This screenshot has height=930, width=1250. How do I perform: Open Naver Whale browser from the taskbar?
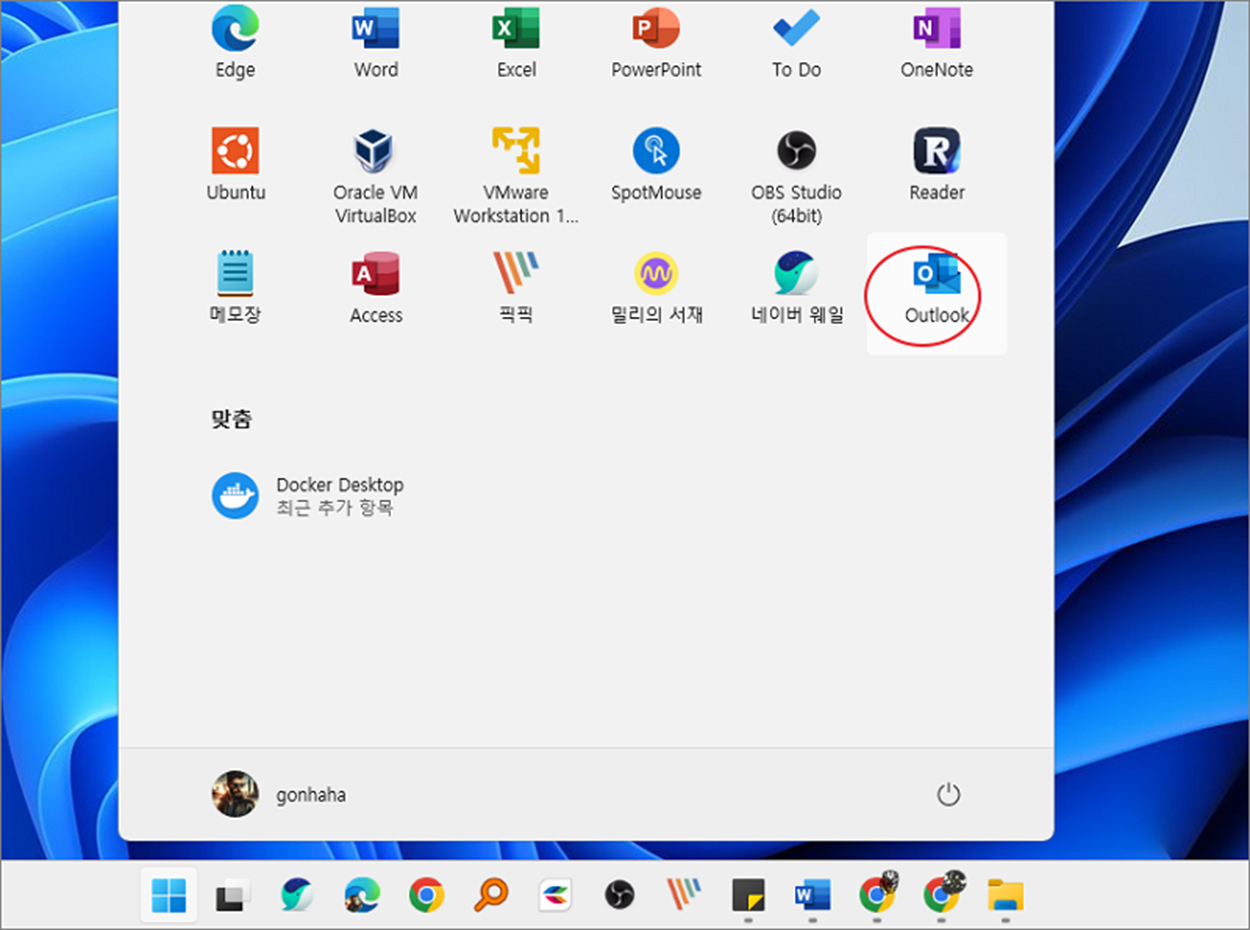[x=297, y=895]
